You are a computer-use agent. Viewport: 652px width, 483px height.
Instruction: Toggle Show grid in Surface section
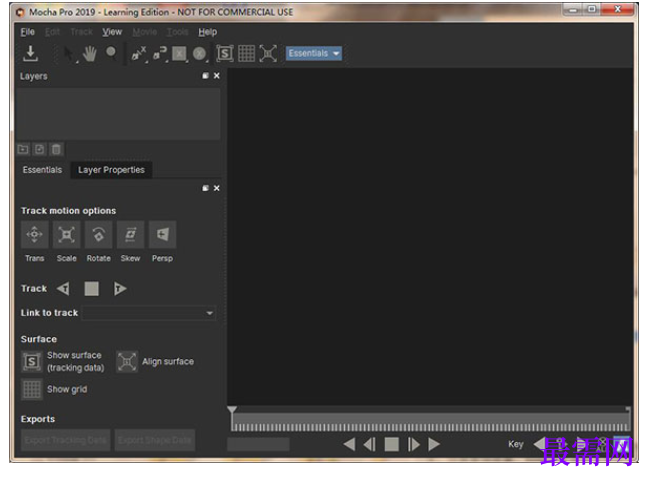point(32,389)
